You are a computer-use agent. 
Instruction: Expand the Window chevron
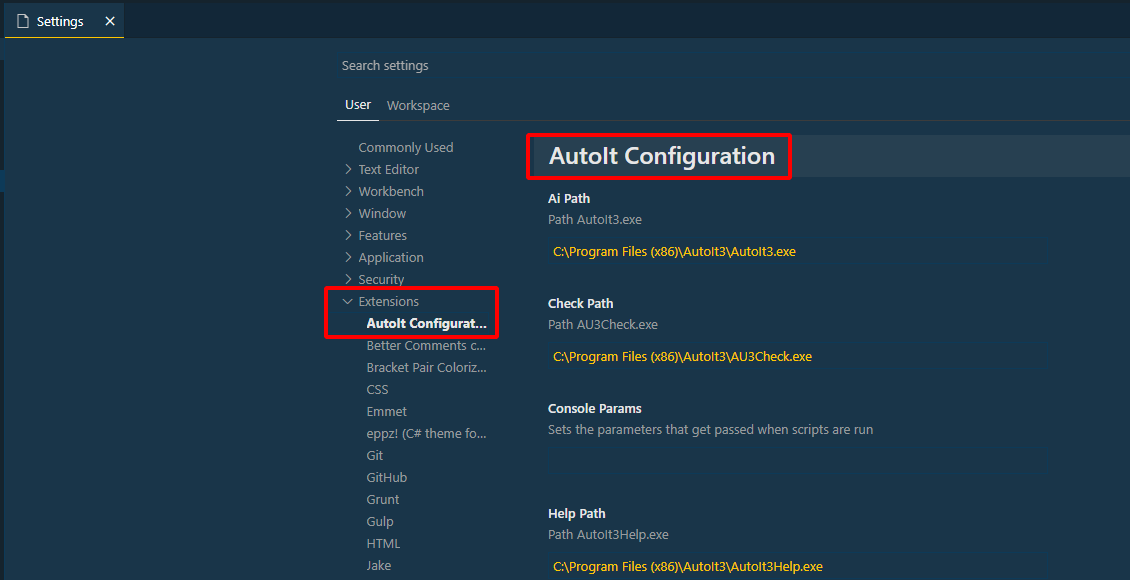[x=348, y=213]
